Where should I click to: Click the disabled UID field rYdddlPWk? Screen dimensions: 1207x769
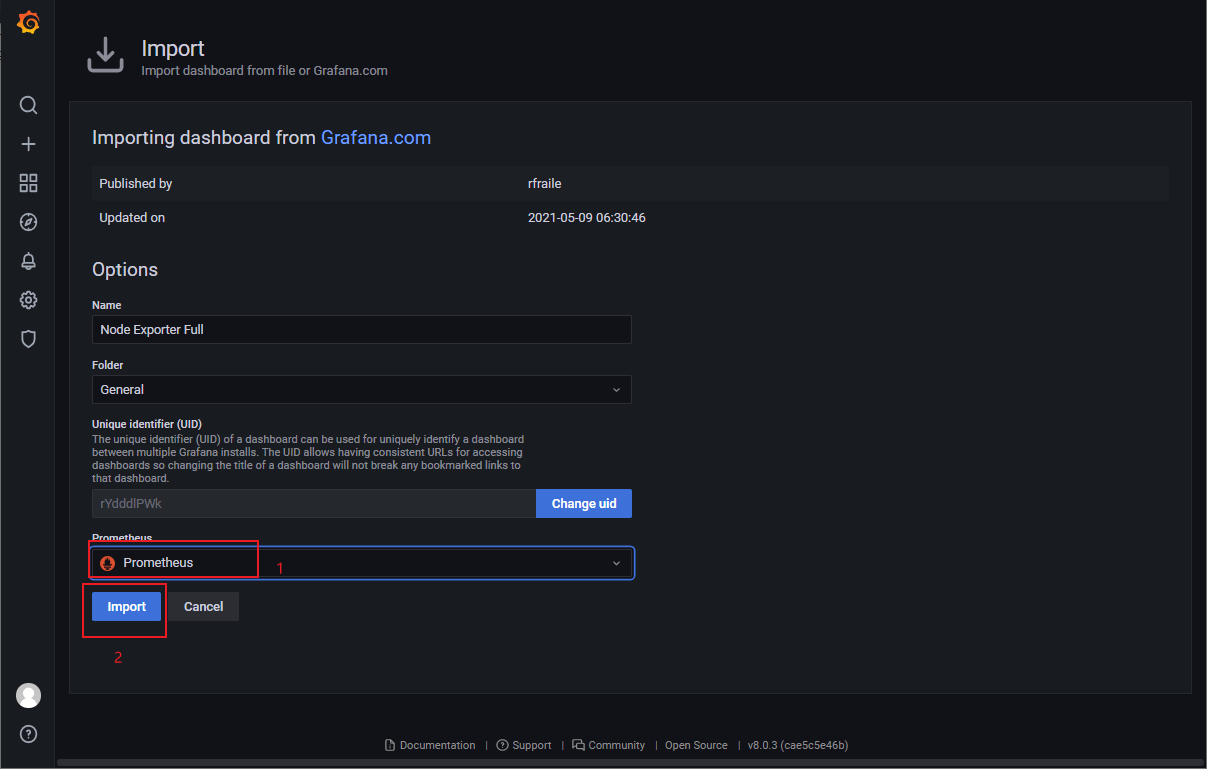314,503
